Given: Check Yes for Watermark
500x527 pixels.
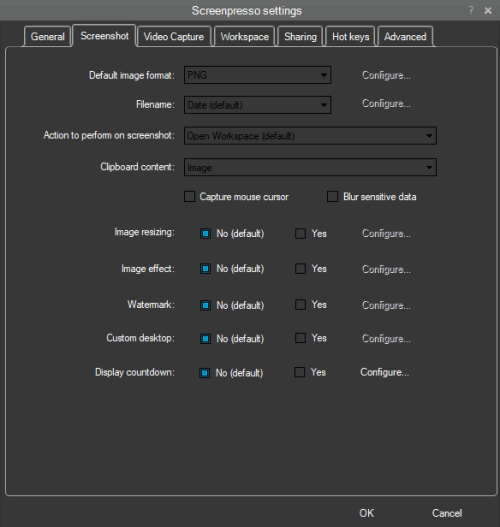Looking at the screenshot, I should [300, 305].
